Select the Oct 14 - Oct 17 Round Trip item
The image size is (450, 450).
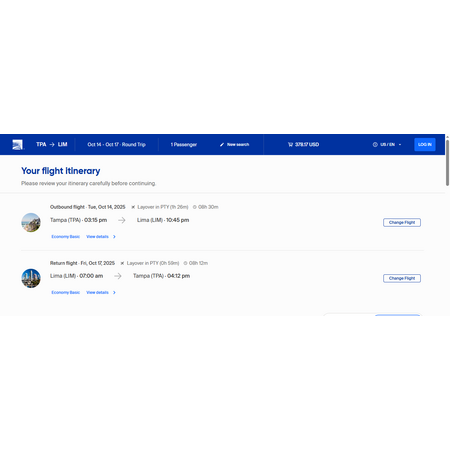point(116,144)
